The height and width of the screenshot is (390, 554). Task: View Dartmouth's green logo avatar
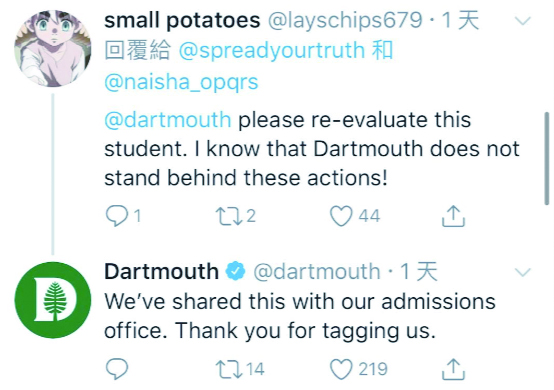53,300
